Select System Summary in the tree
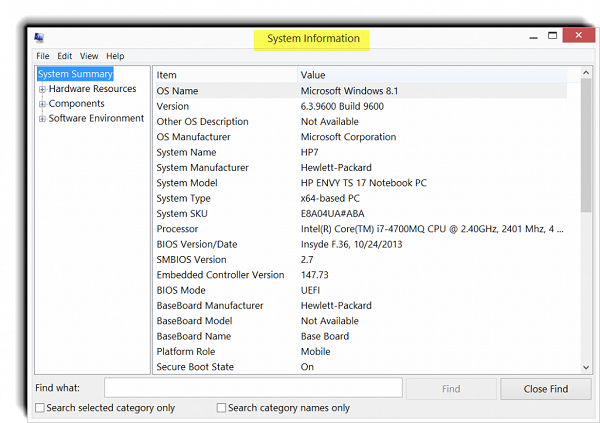 [x=75, y=74]
